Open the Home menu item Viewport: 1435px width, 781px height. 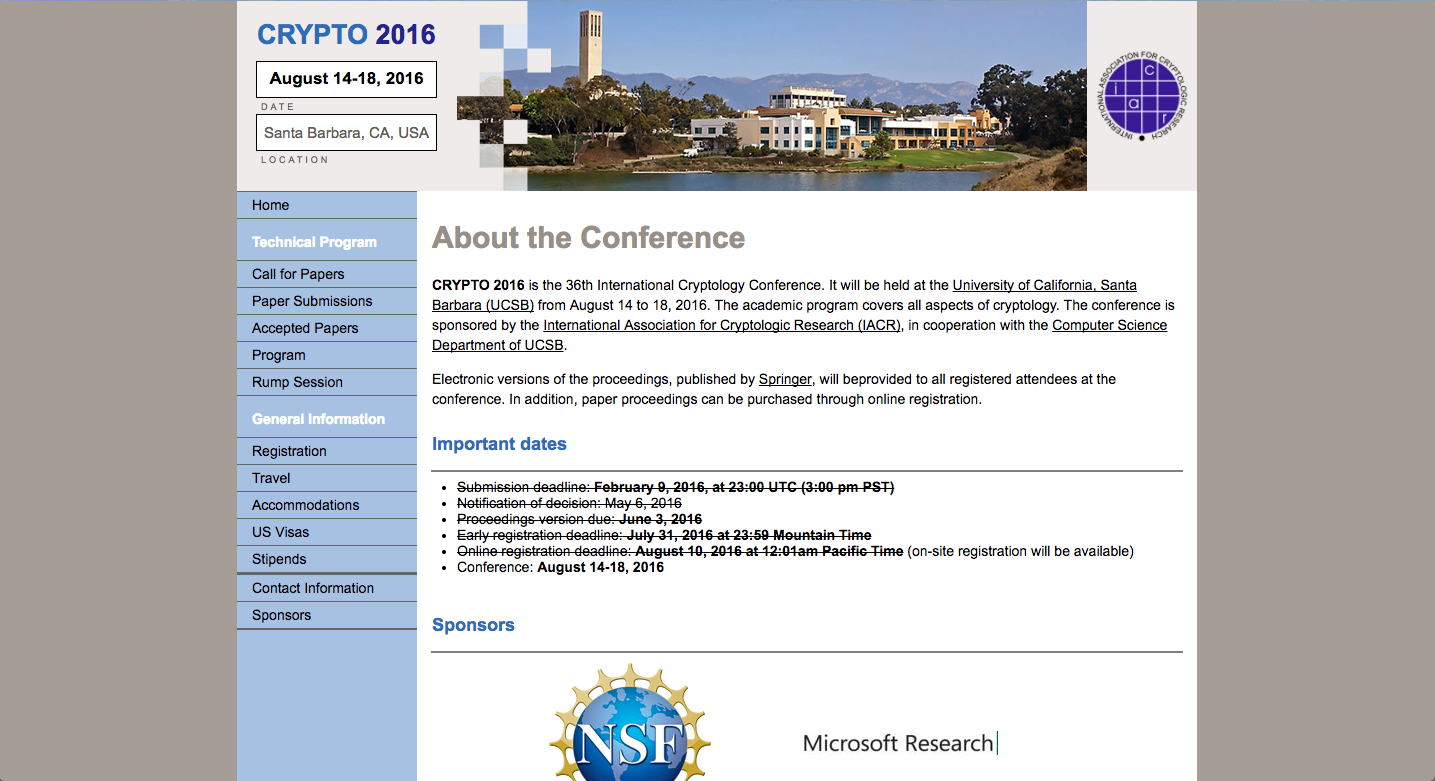pos(327,205)
